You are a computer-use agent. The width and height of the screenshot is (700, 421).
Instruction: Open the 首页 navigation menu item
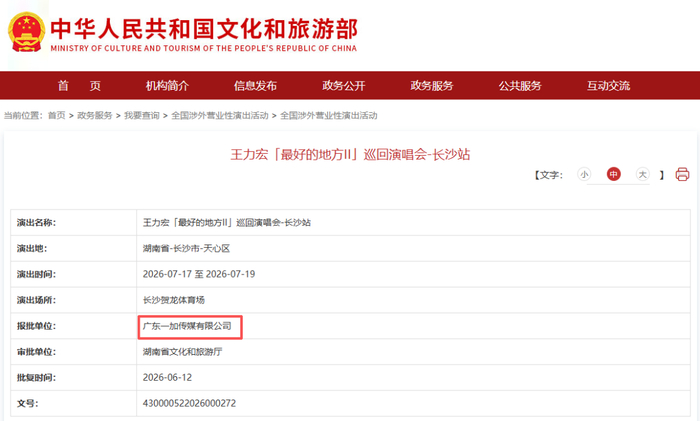pyautogui.click(x=79, y=86)
